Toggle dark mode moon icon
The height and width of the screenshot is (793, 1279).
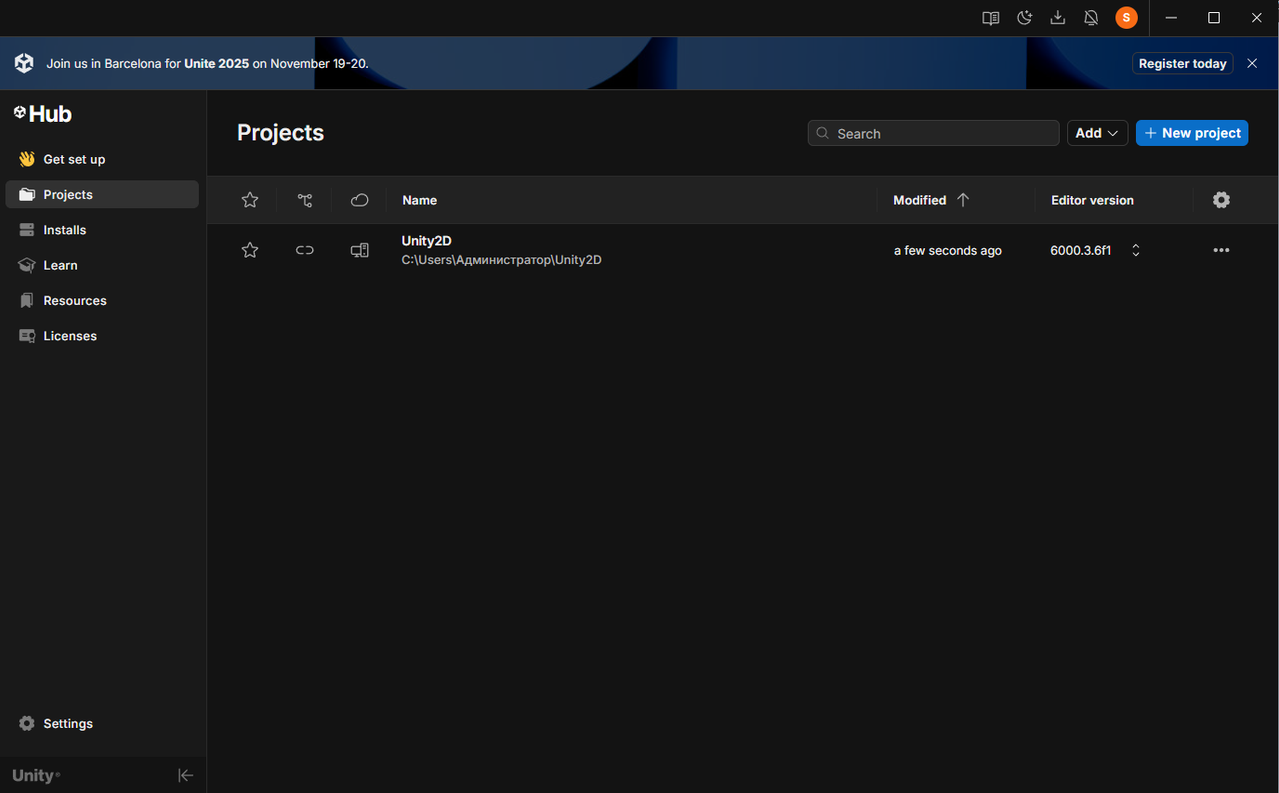(x=1024, y=18)
